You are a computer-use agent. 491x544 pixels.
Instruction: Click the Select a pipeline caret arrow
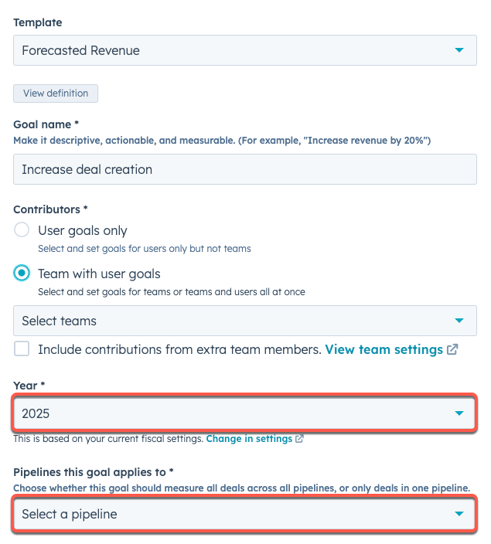click(459, 514)
